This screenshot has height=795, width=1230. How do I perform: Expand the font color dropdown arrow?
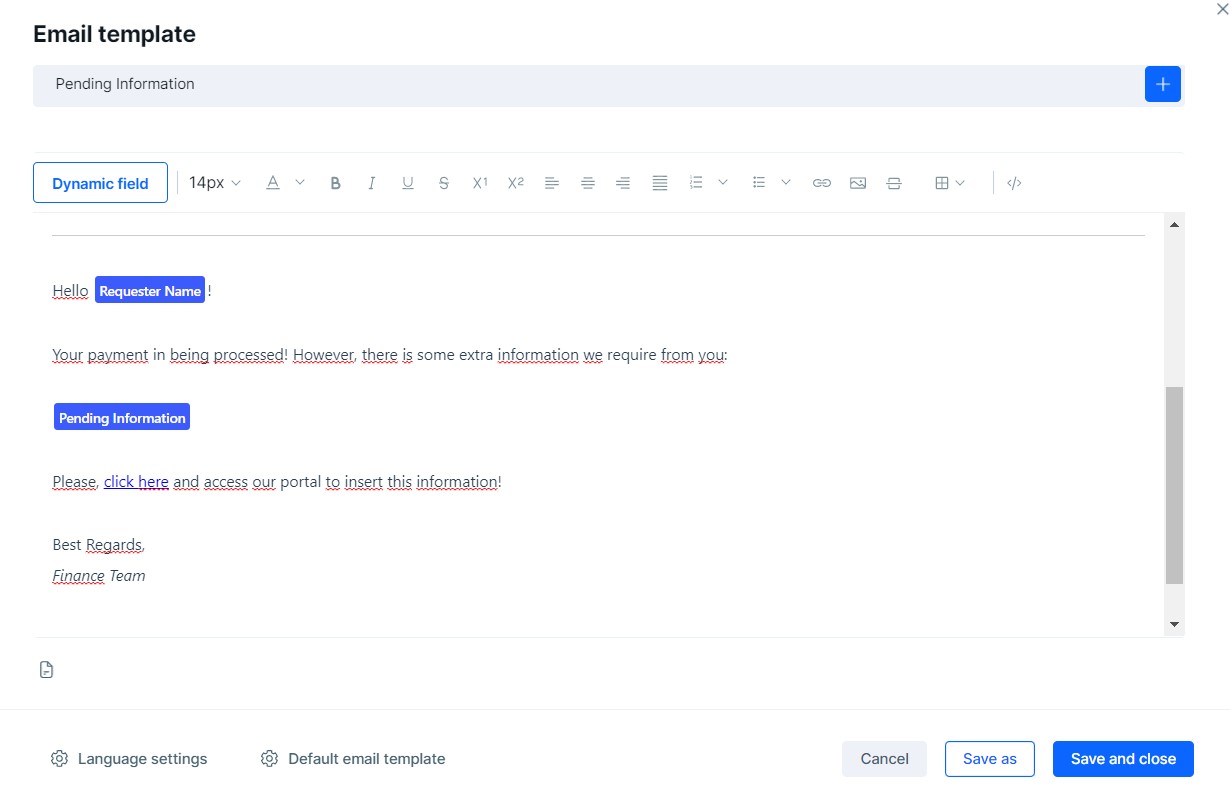(300, 183)
